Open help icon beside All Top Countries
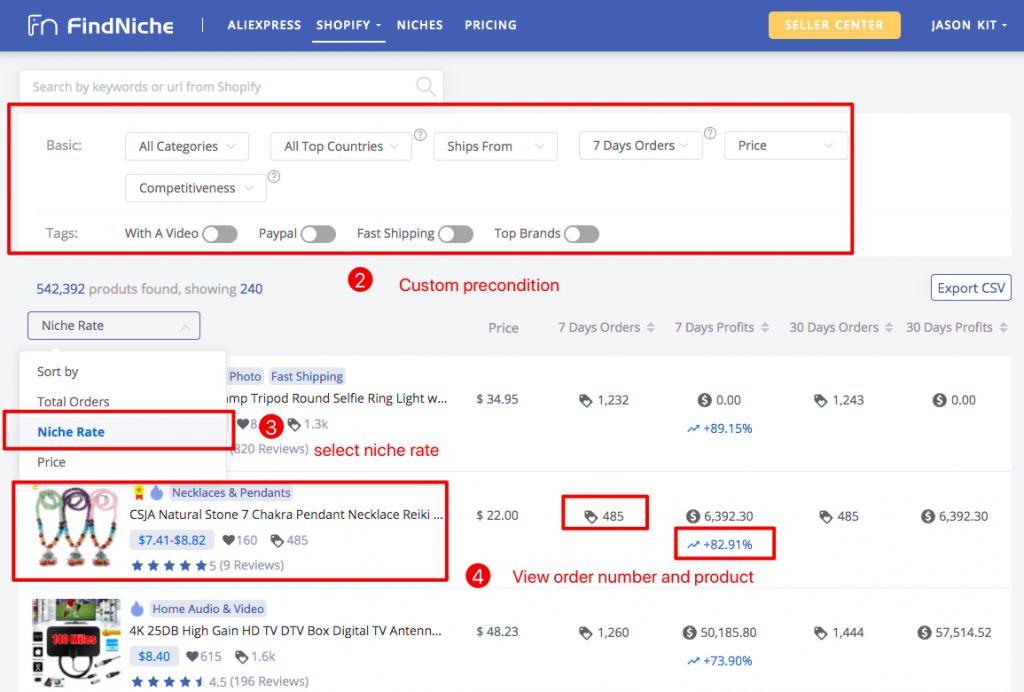Screen dimensions: 1024x692 click(421, 135)
